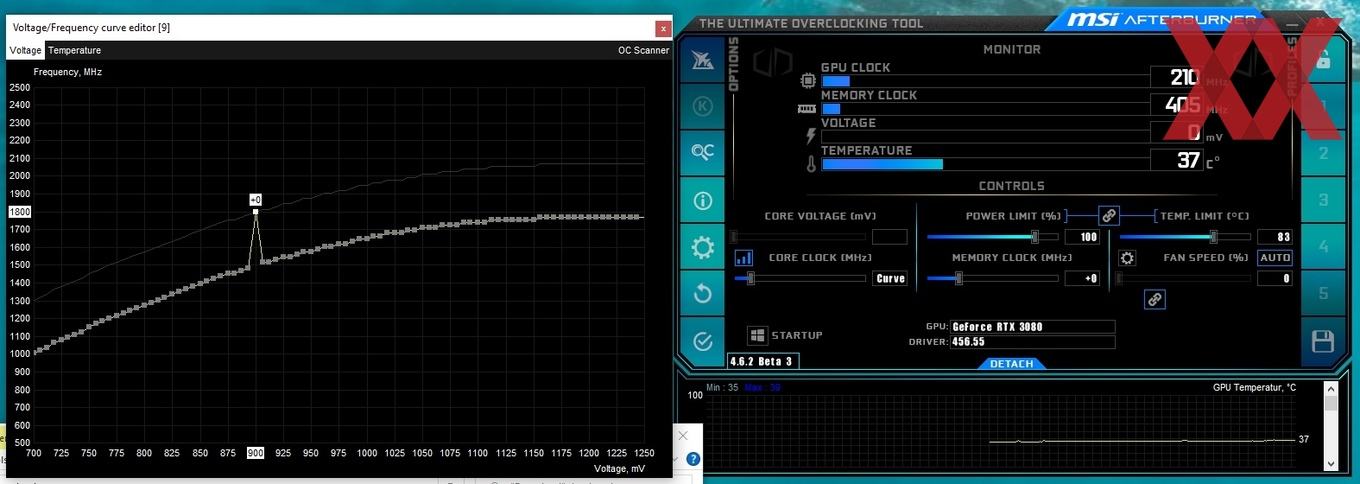Open OC Scanner via the sidebar OC icon
The height and width of the screenshot is (484, 1360).
tap(702, 152)
